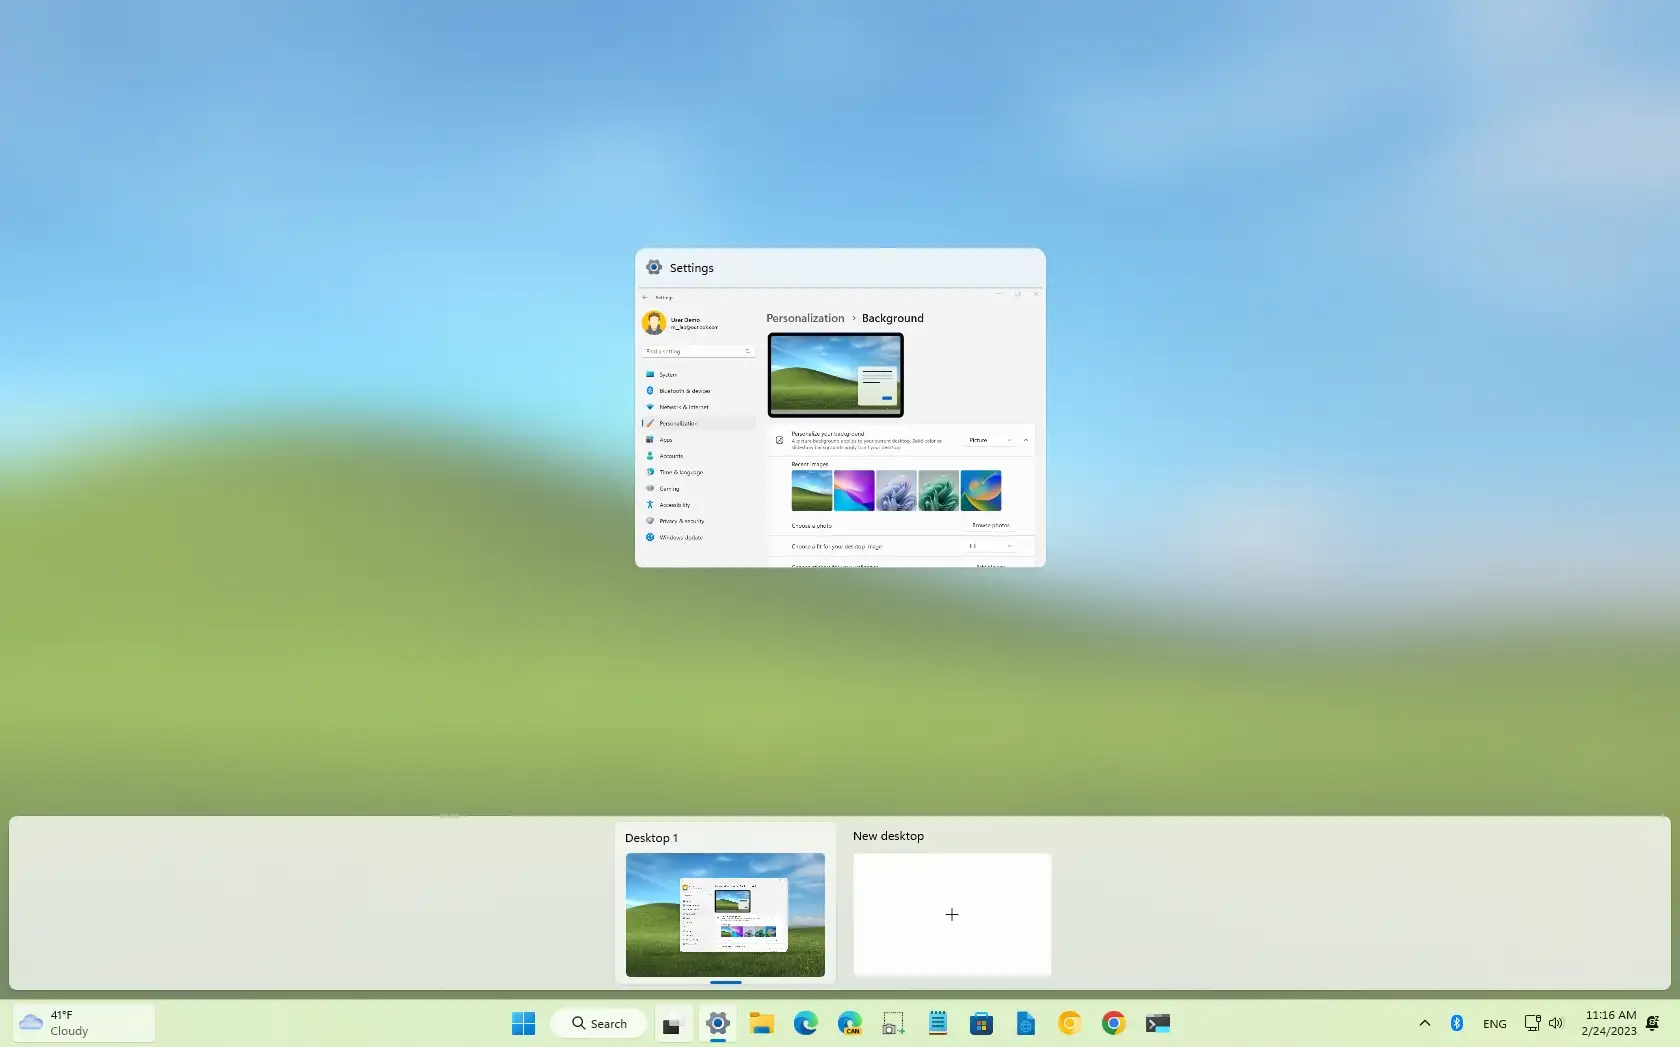Open the Picture background type dropdown
The width and height of the screenshot is (1680, 1047).
990,440
